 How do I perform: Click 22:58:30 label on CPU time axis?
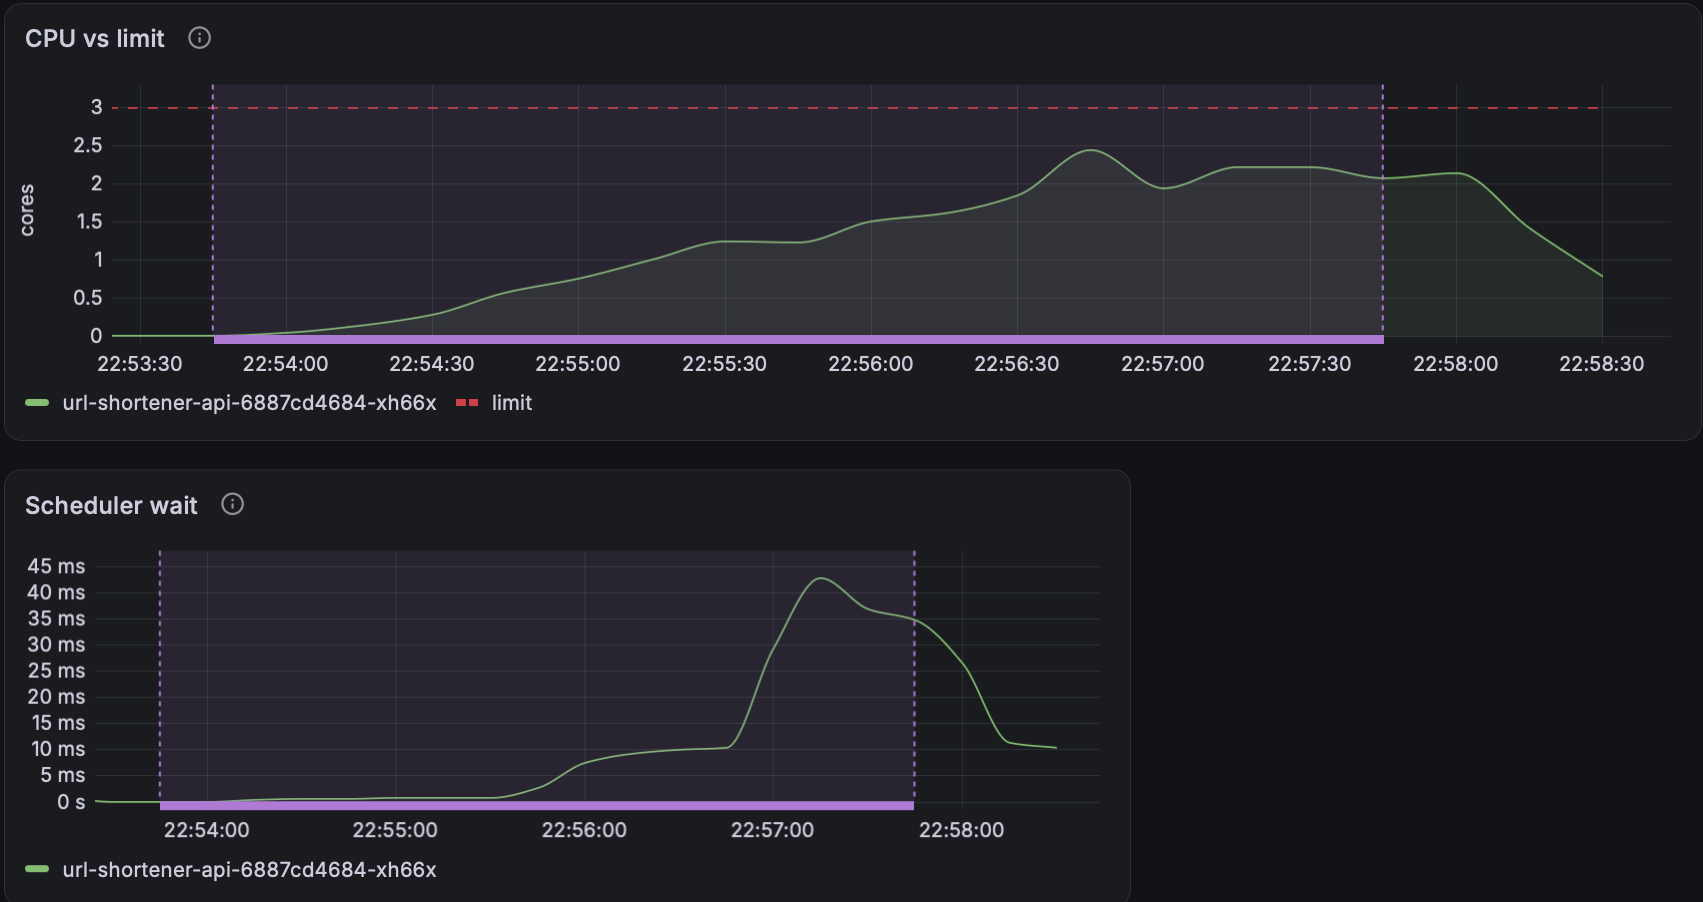click(x=1602, y=364)
